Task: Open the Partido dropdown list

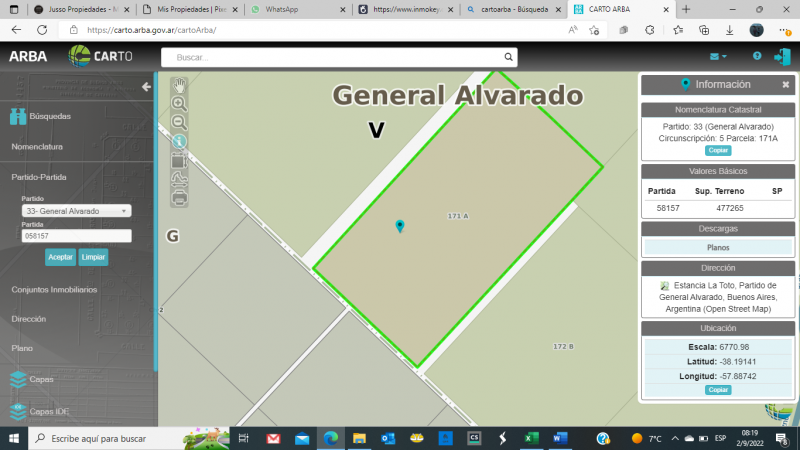Action: pyautogui.click(x=76, y=211)
